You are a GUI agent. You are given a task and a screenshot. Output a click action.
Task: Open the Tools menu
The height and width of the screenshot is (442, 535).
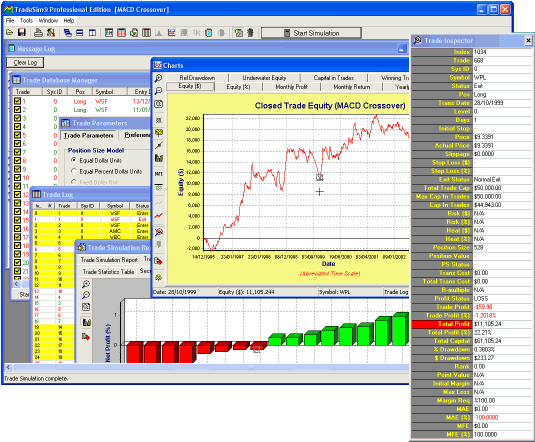click(x=26, y=20)
